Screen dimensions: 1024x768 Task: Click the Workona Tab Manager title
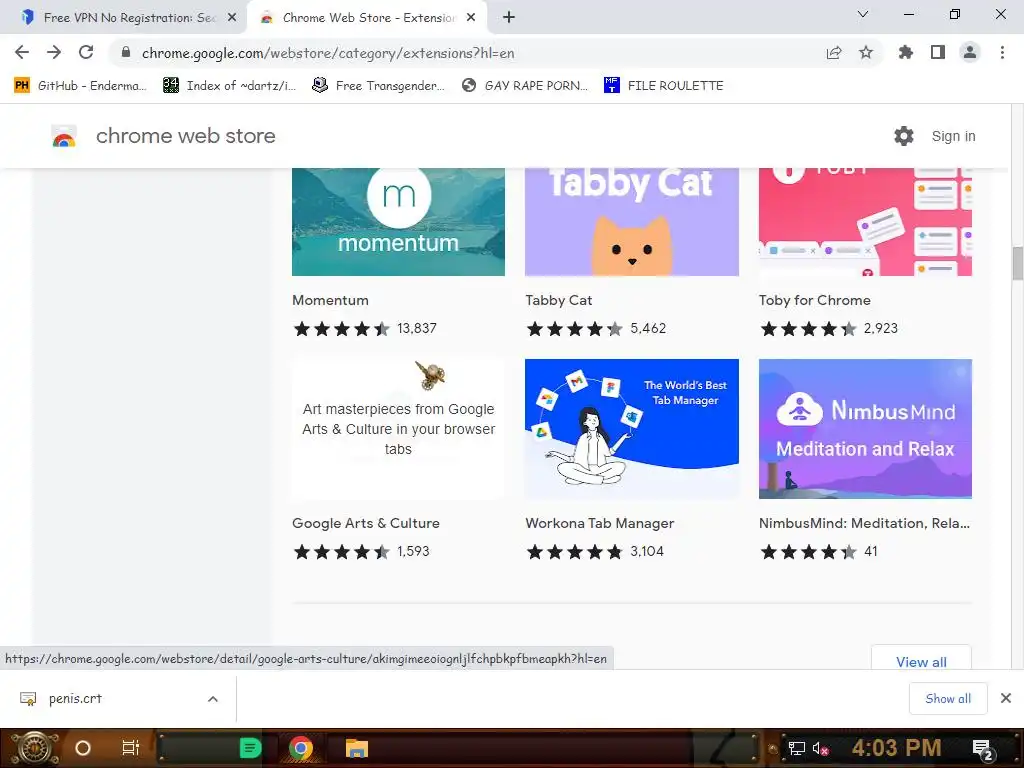click(x=600, y=523)
